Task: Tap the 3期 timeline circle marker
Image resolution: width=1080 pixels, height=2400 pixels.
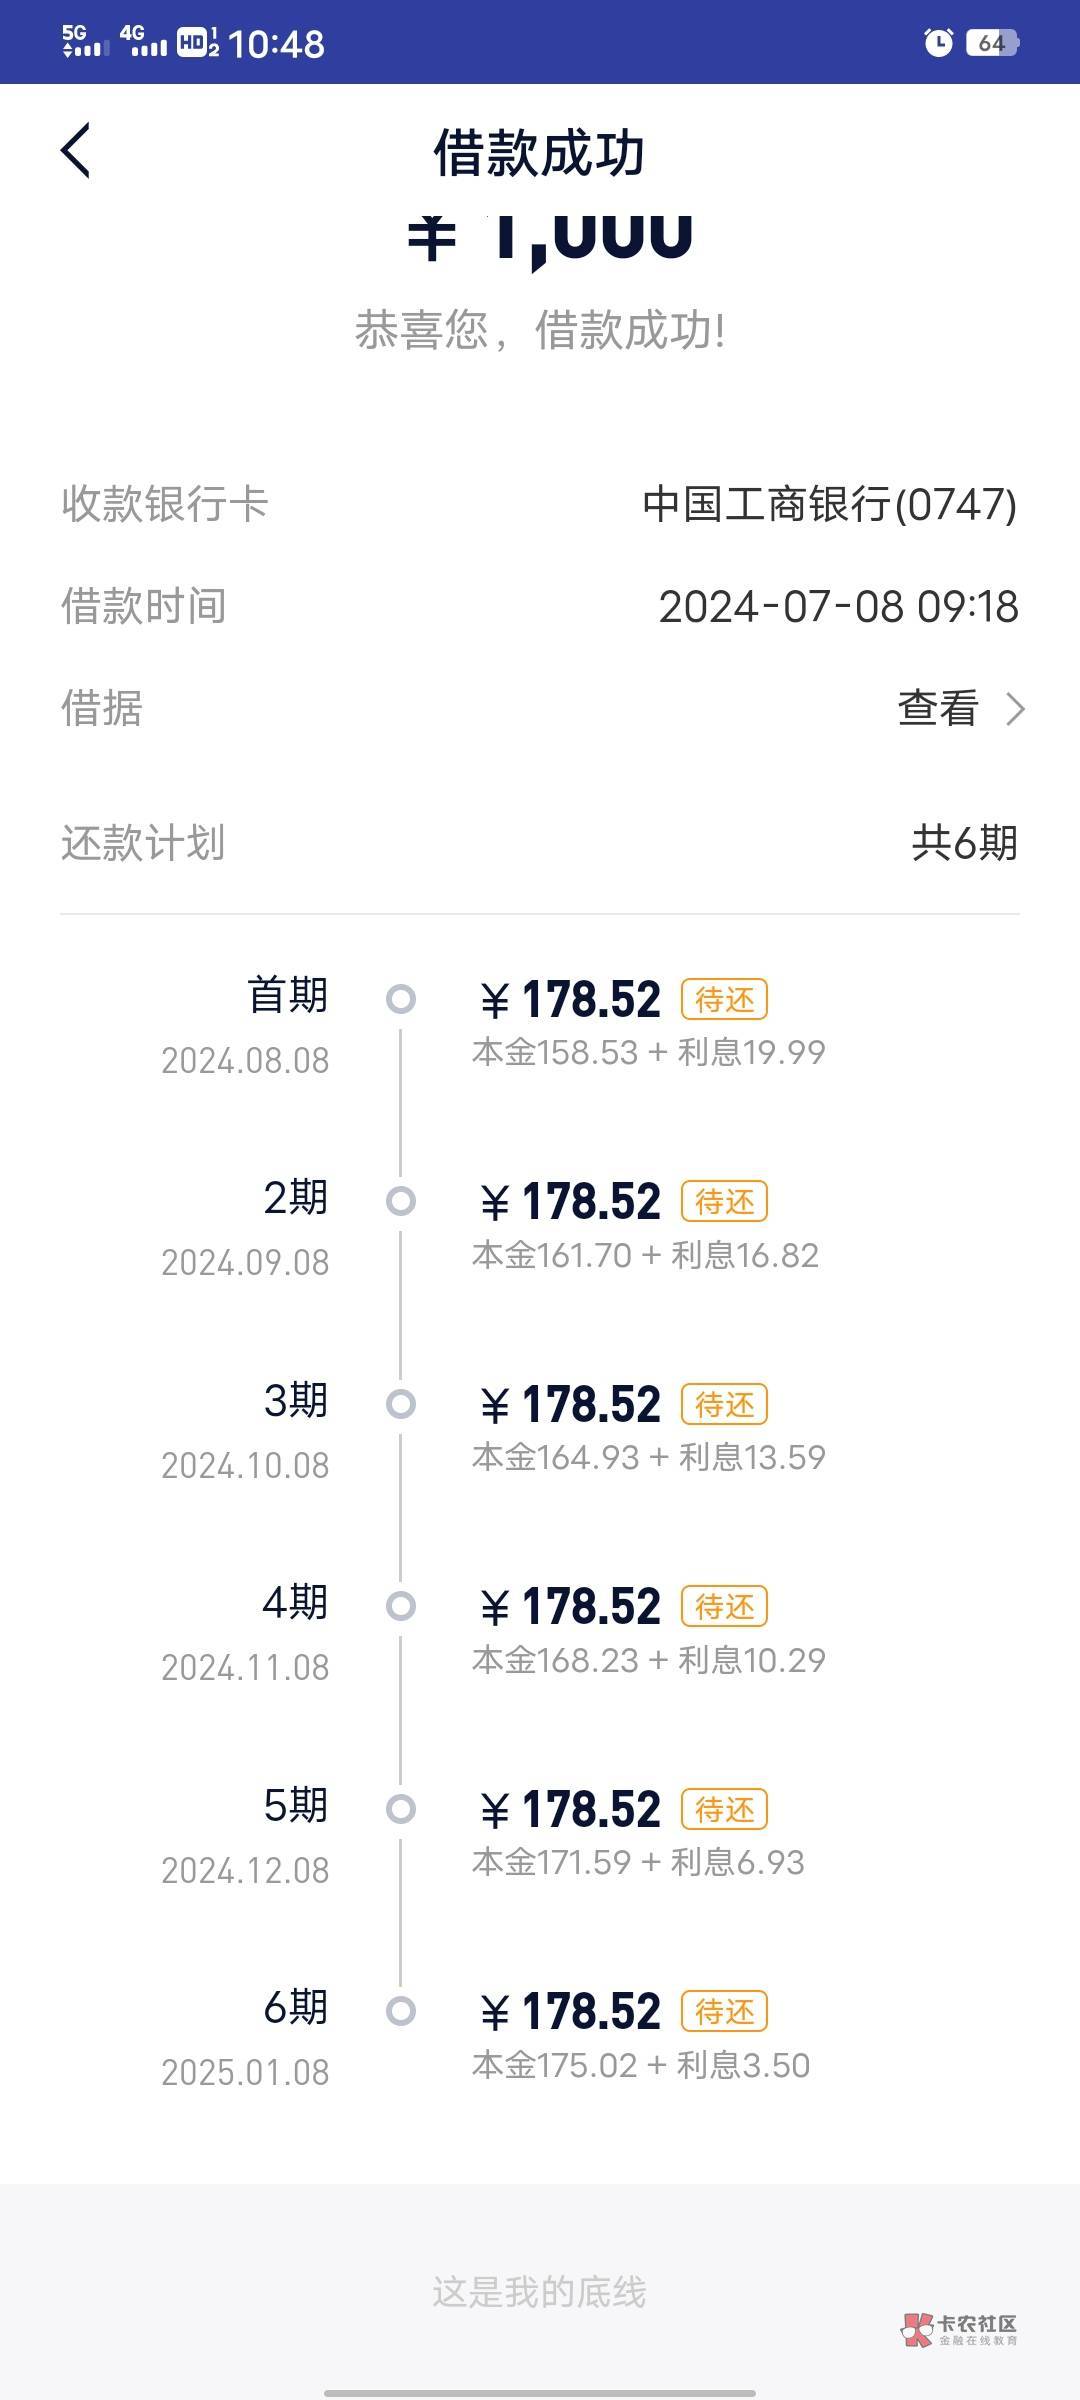Action: click(401, 1404)
